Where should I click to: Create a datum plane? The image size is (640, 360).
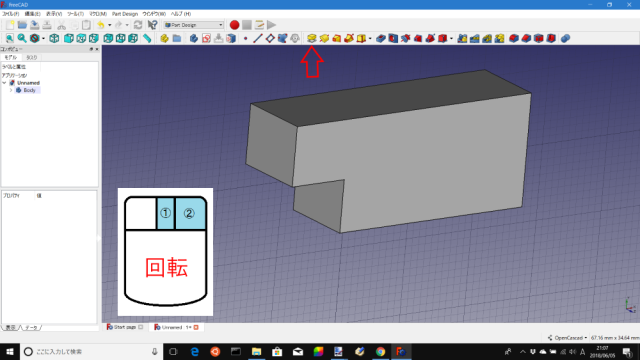pos(270,38)
